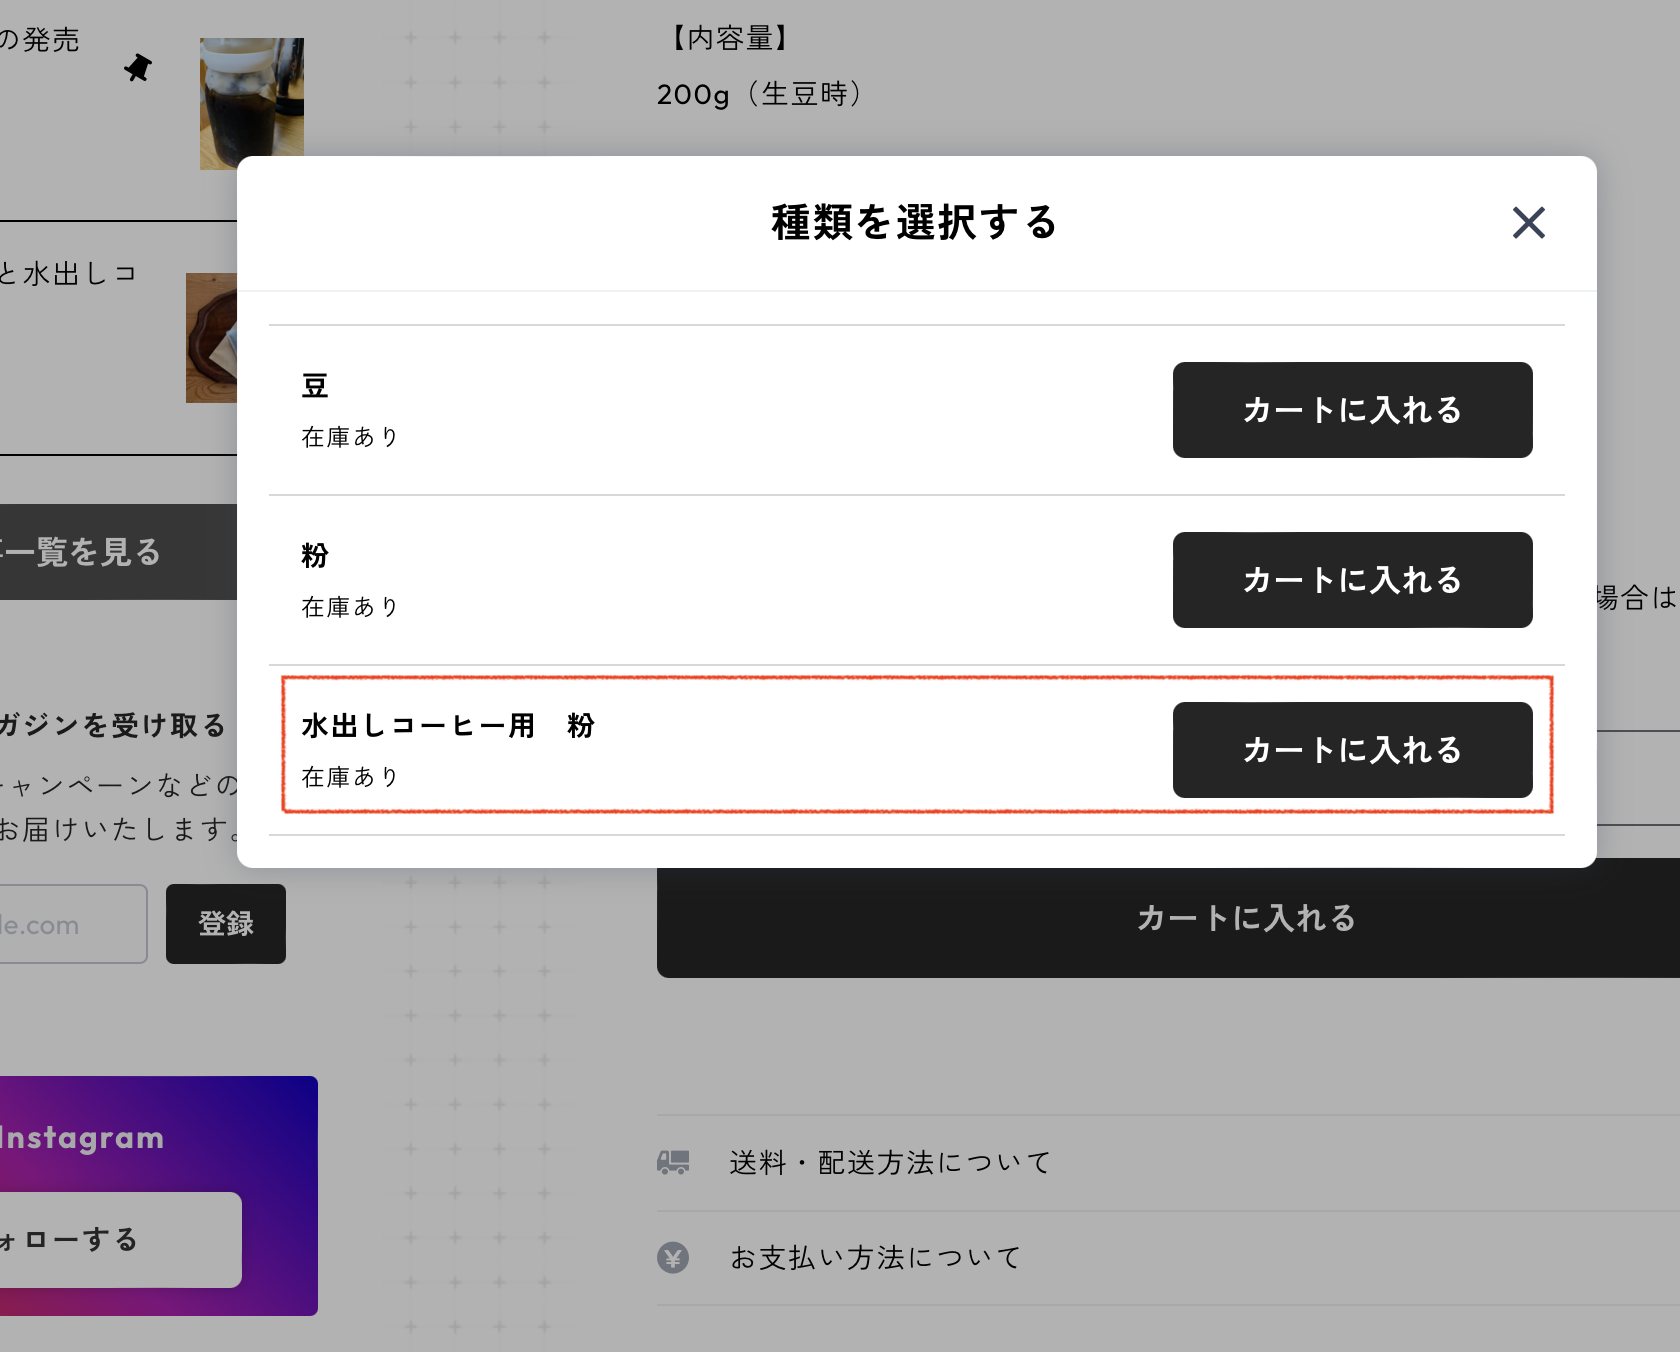Close the 種類を選択する dialog
This screenshot has height=1352, width=1680.
tap(1528, 223)
